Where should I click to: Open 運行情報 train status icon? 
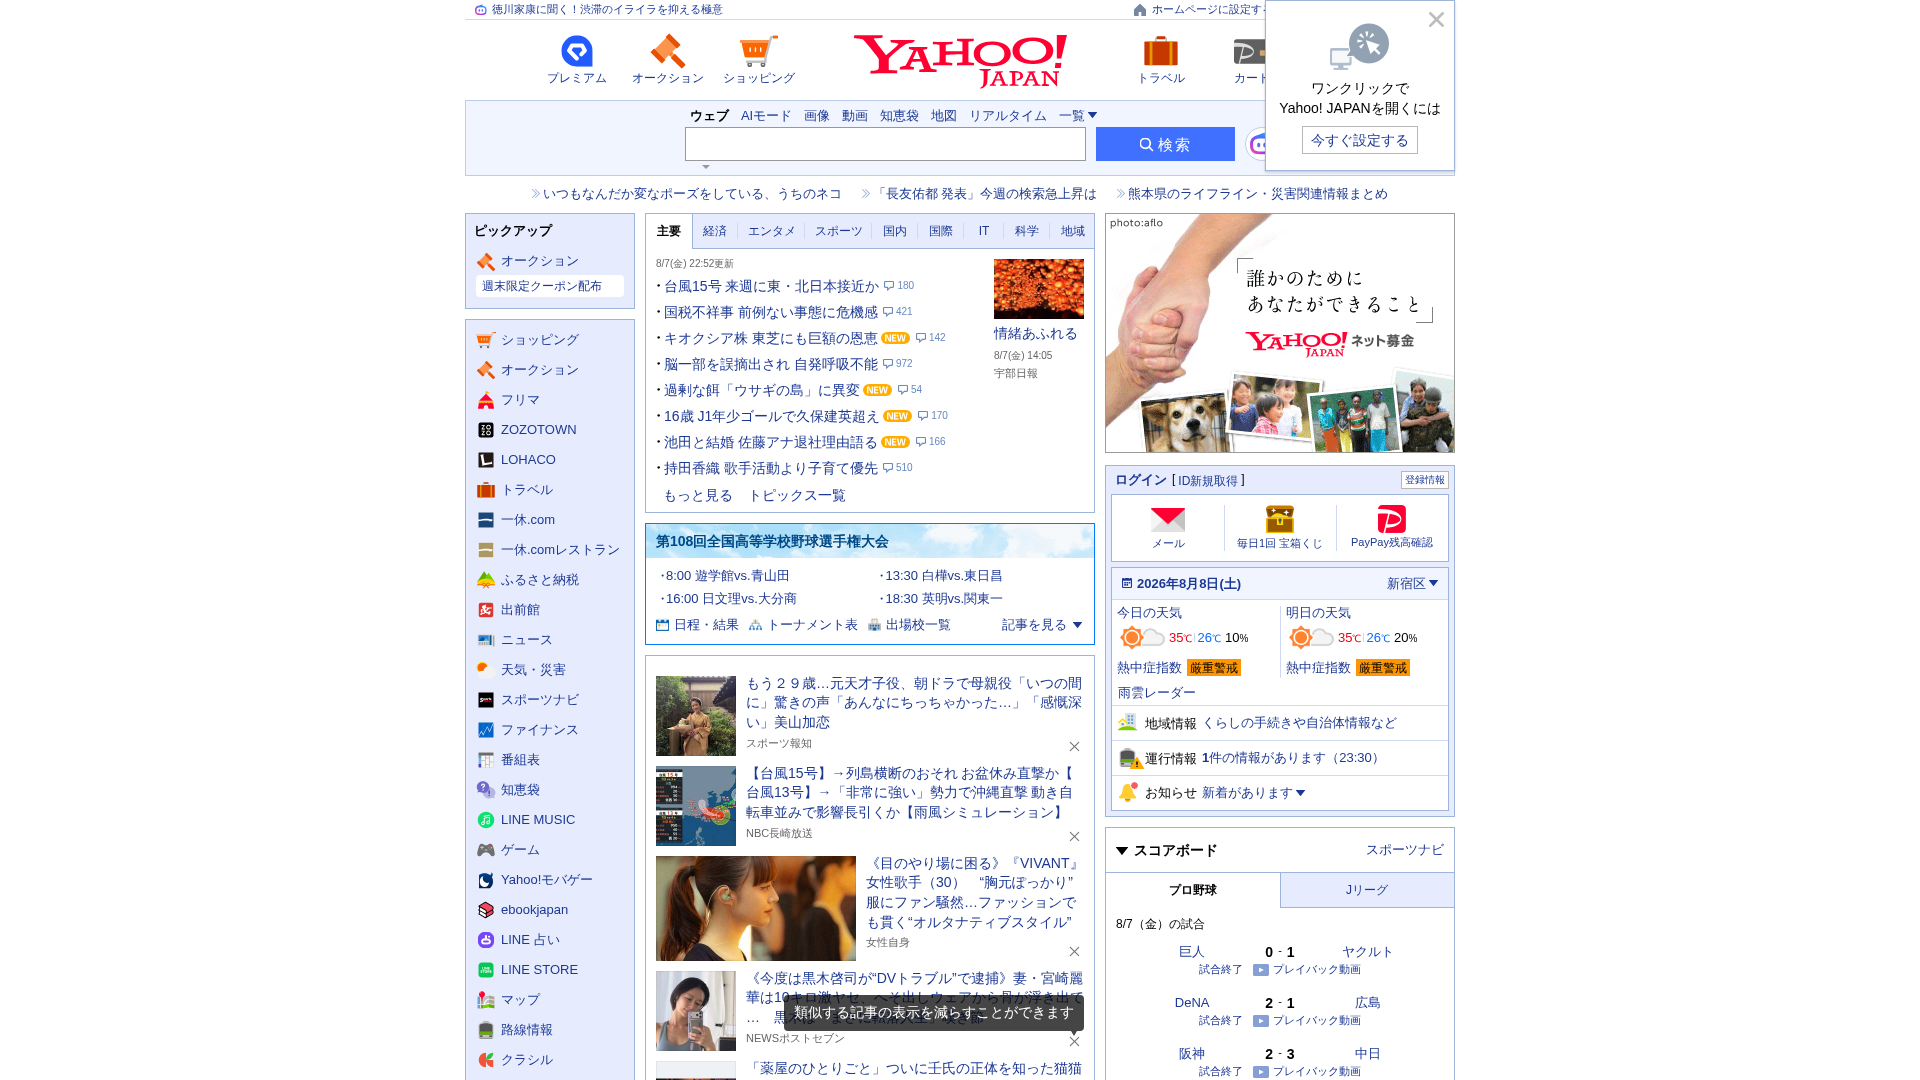coord(1129,758)
